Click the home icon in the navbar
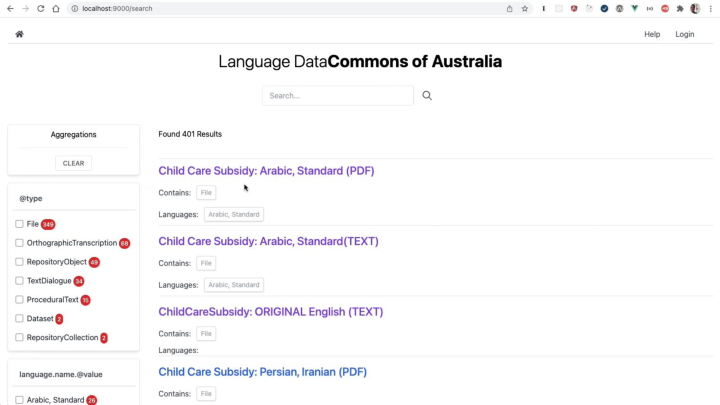The image size is (720, 405). [19, 34]
